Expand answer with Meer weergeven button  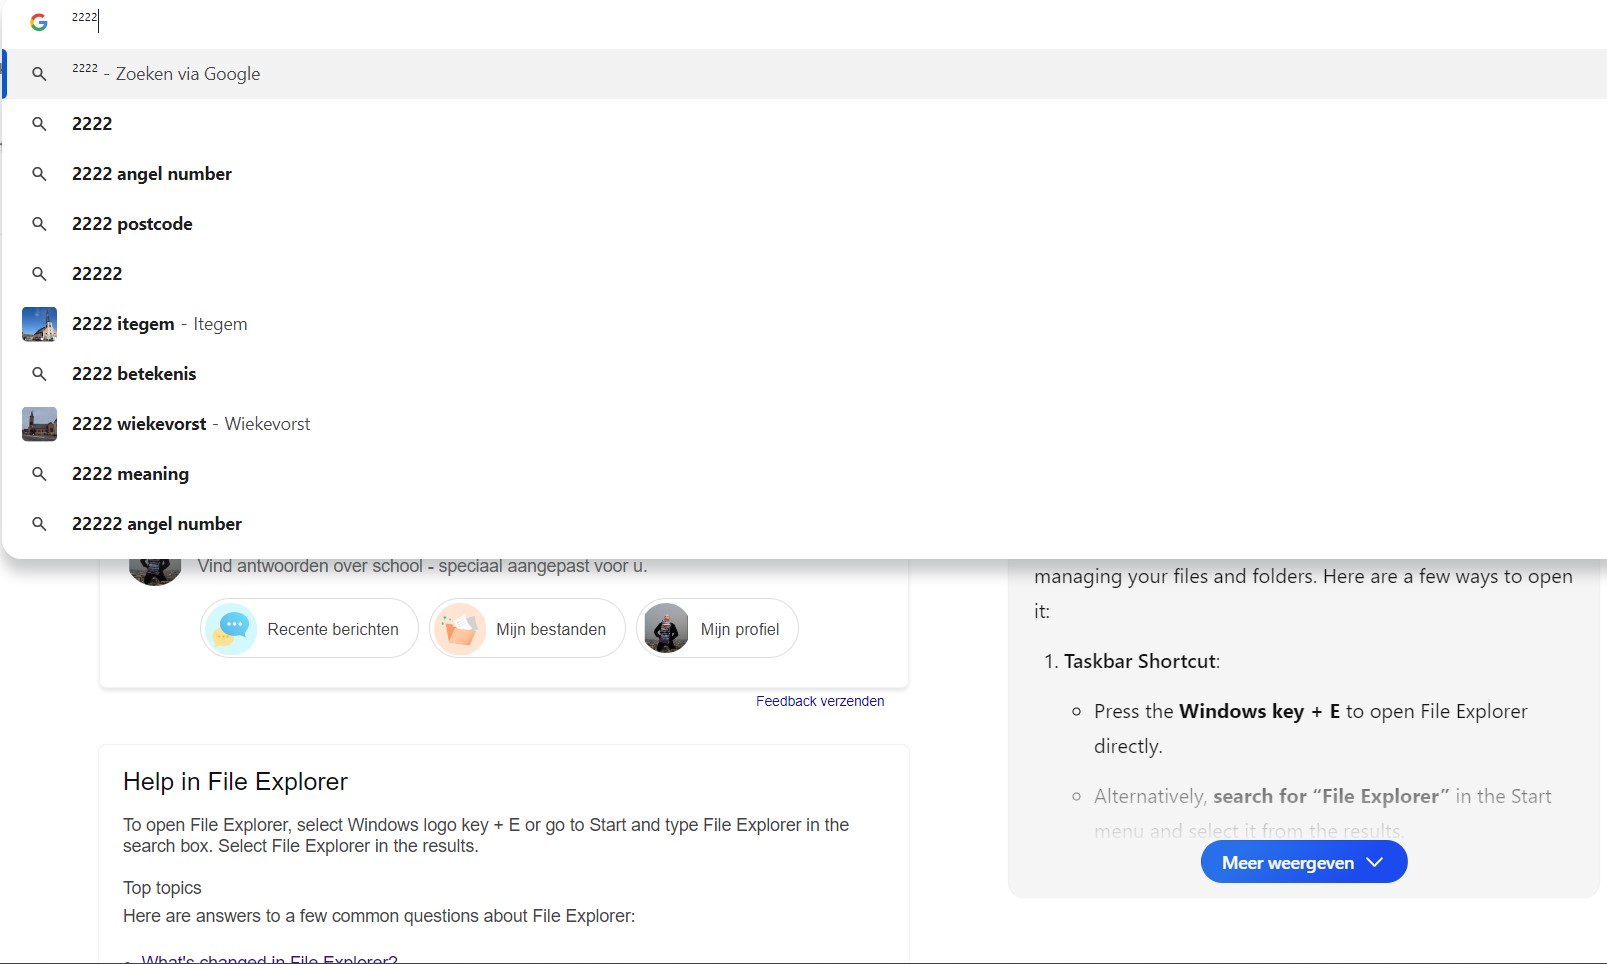[x=1288, y=862]
